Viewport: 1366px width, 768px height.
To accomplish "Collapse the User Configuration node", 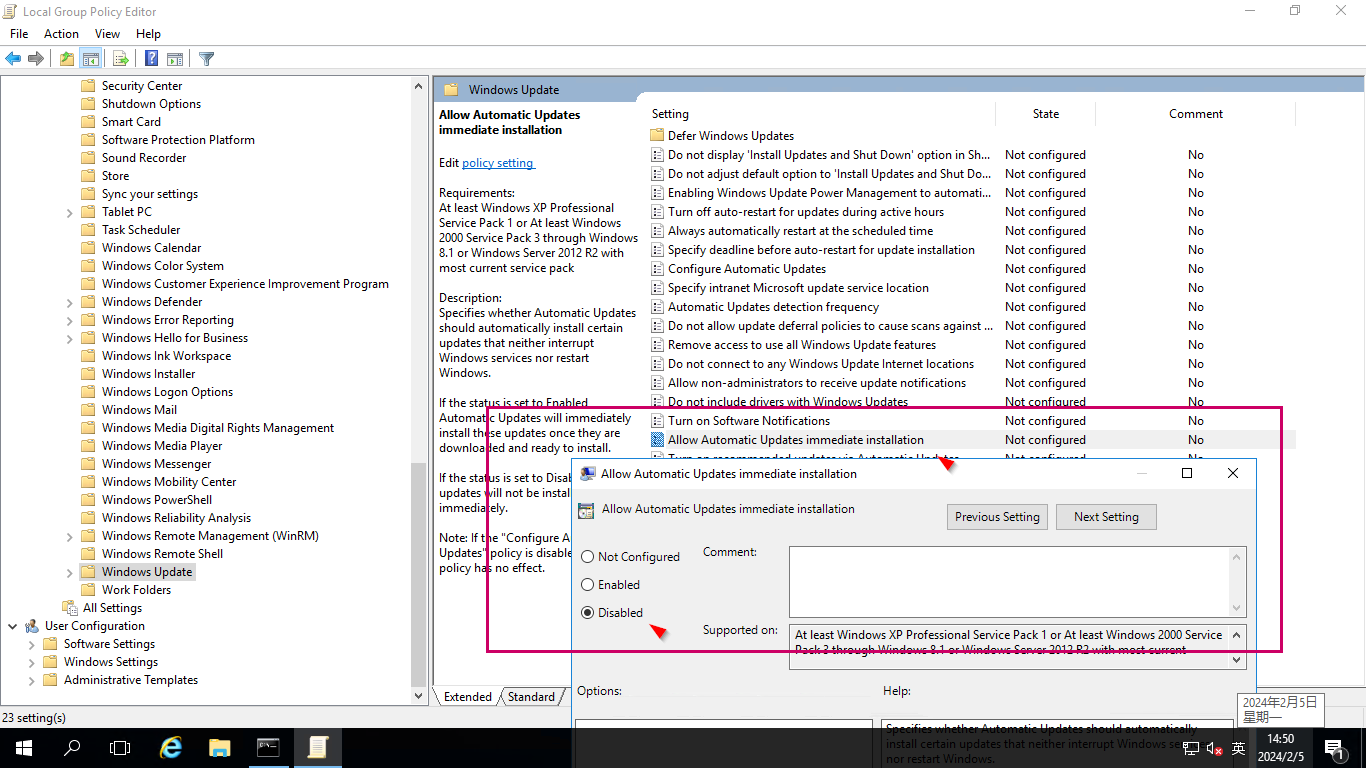I will (x=12, y=626).
